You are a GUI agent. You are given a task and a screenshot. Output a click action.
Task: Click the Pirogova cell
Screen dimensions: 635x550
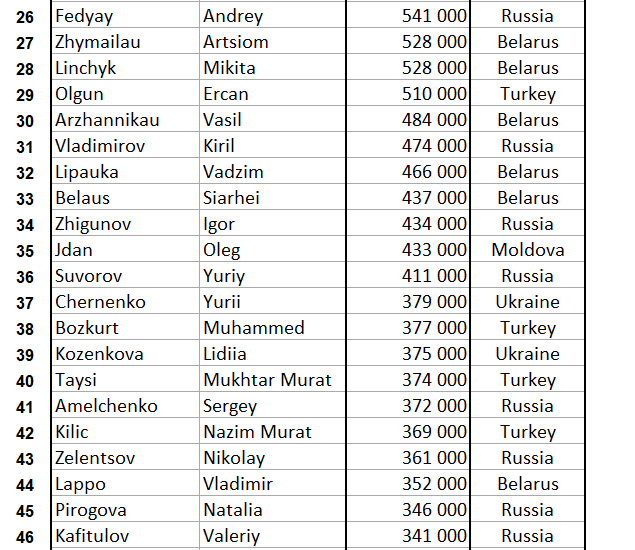(x=92, y=510)
